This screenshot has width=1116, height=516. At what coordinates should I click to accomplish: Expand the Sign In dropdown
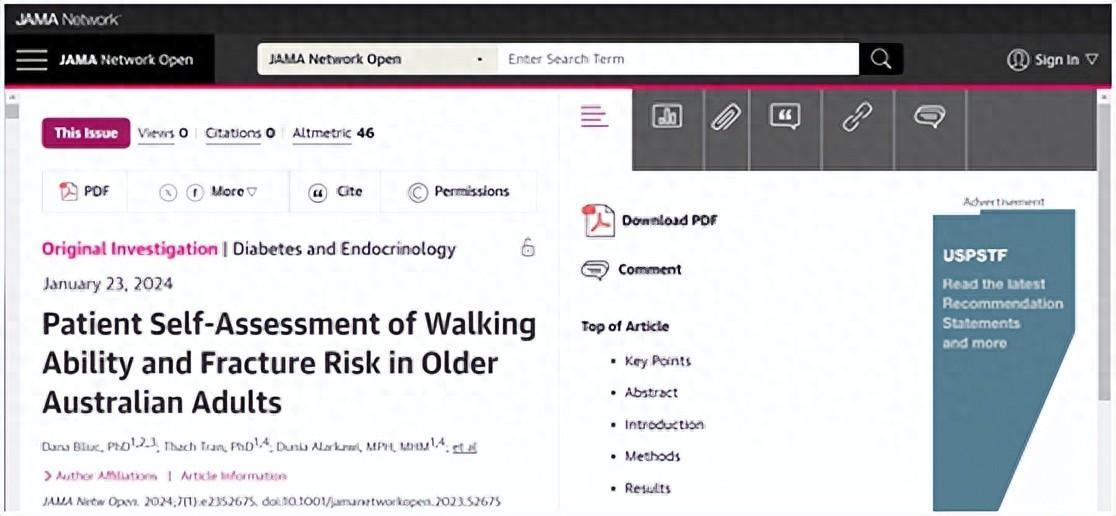coord(1052,60)
